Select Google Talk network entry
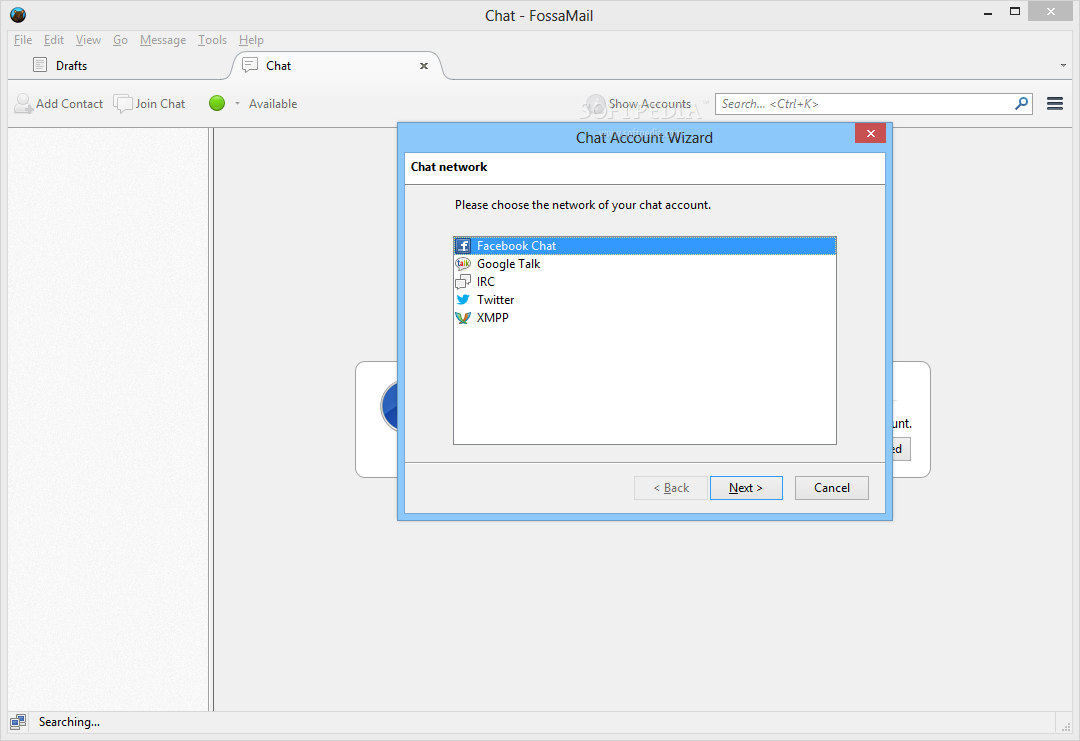The width and height of the screenshot is (1080, 741). [645, 264]
